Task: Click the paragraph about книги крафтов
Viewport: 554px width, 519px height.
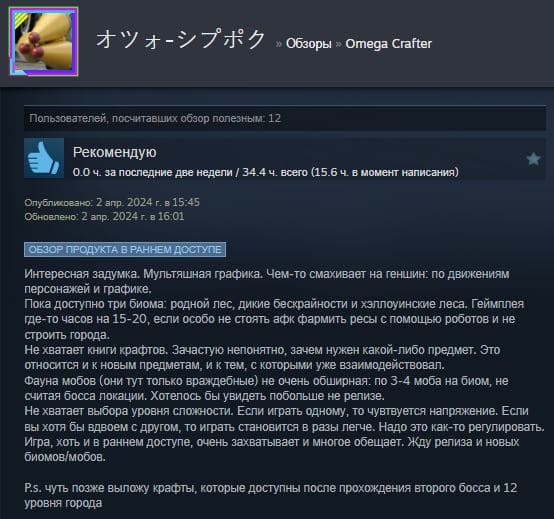Action: (x=262, y=358)
